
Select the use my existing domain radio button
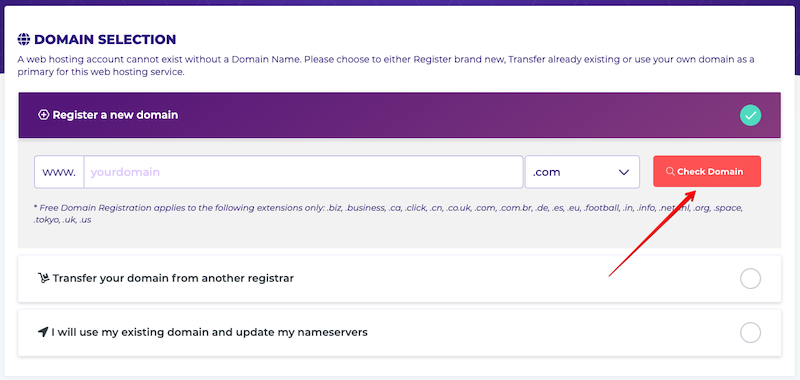click(750, 333)
